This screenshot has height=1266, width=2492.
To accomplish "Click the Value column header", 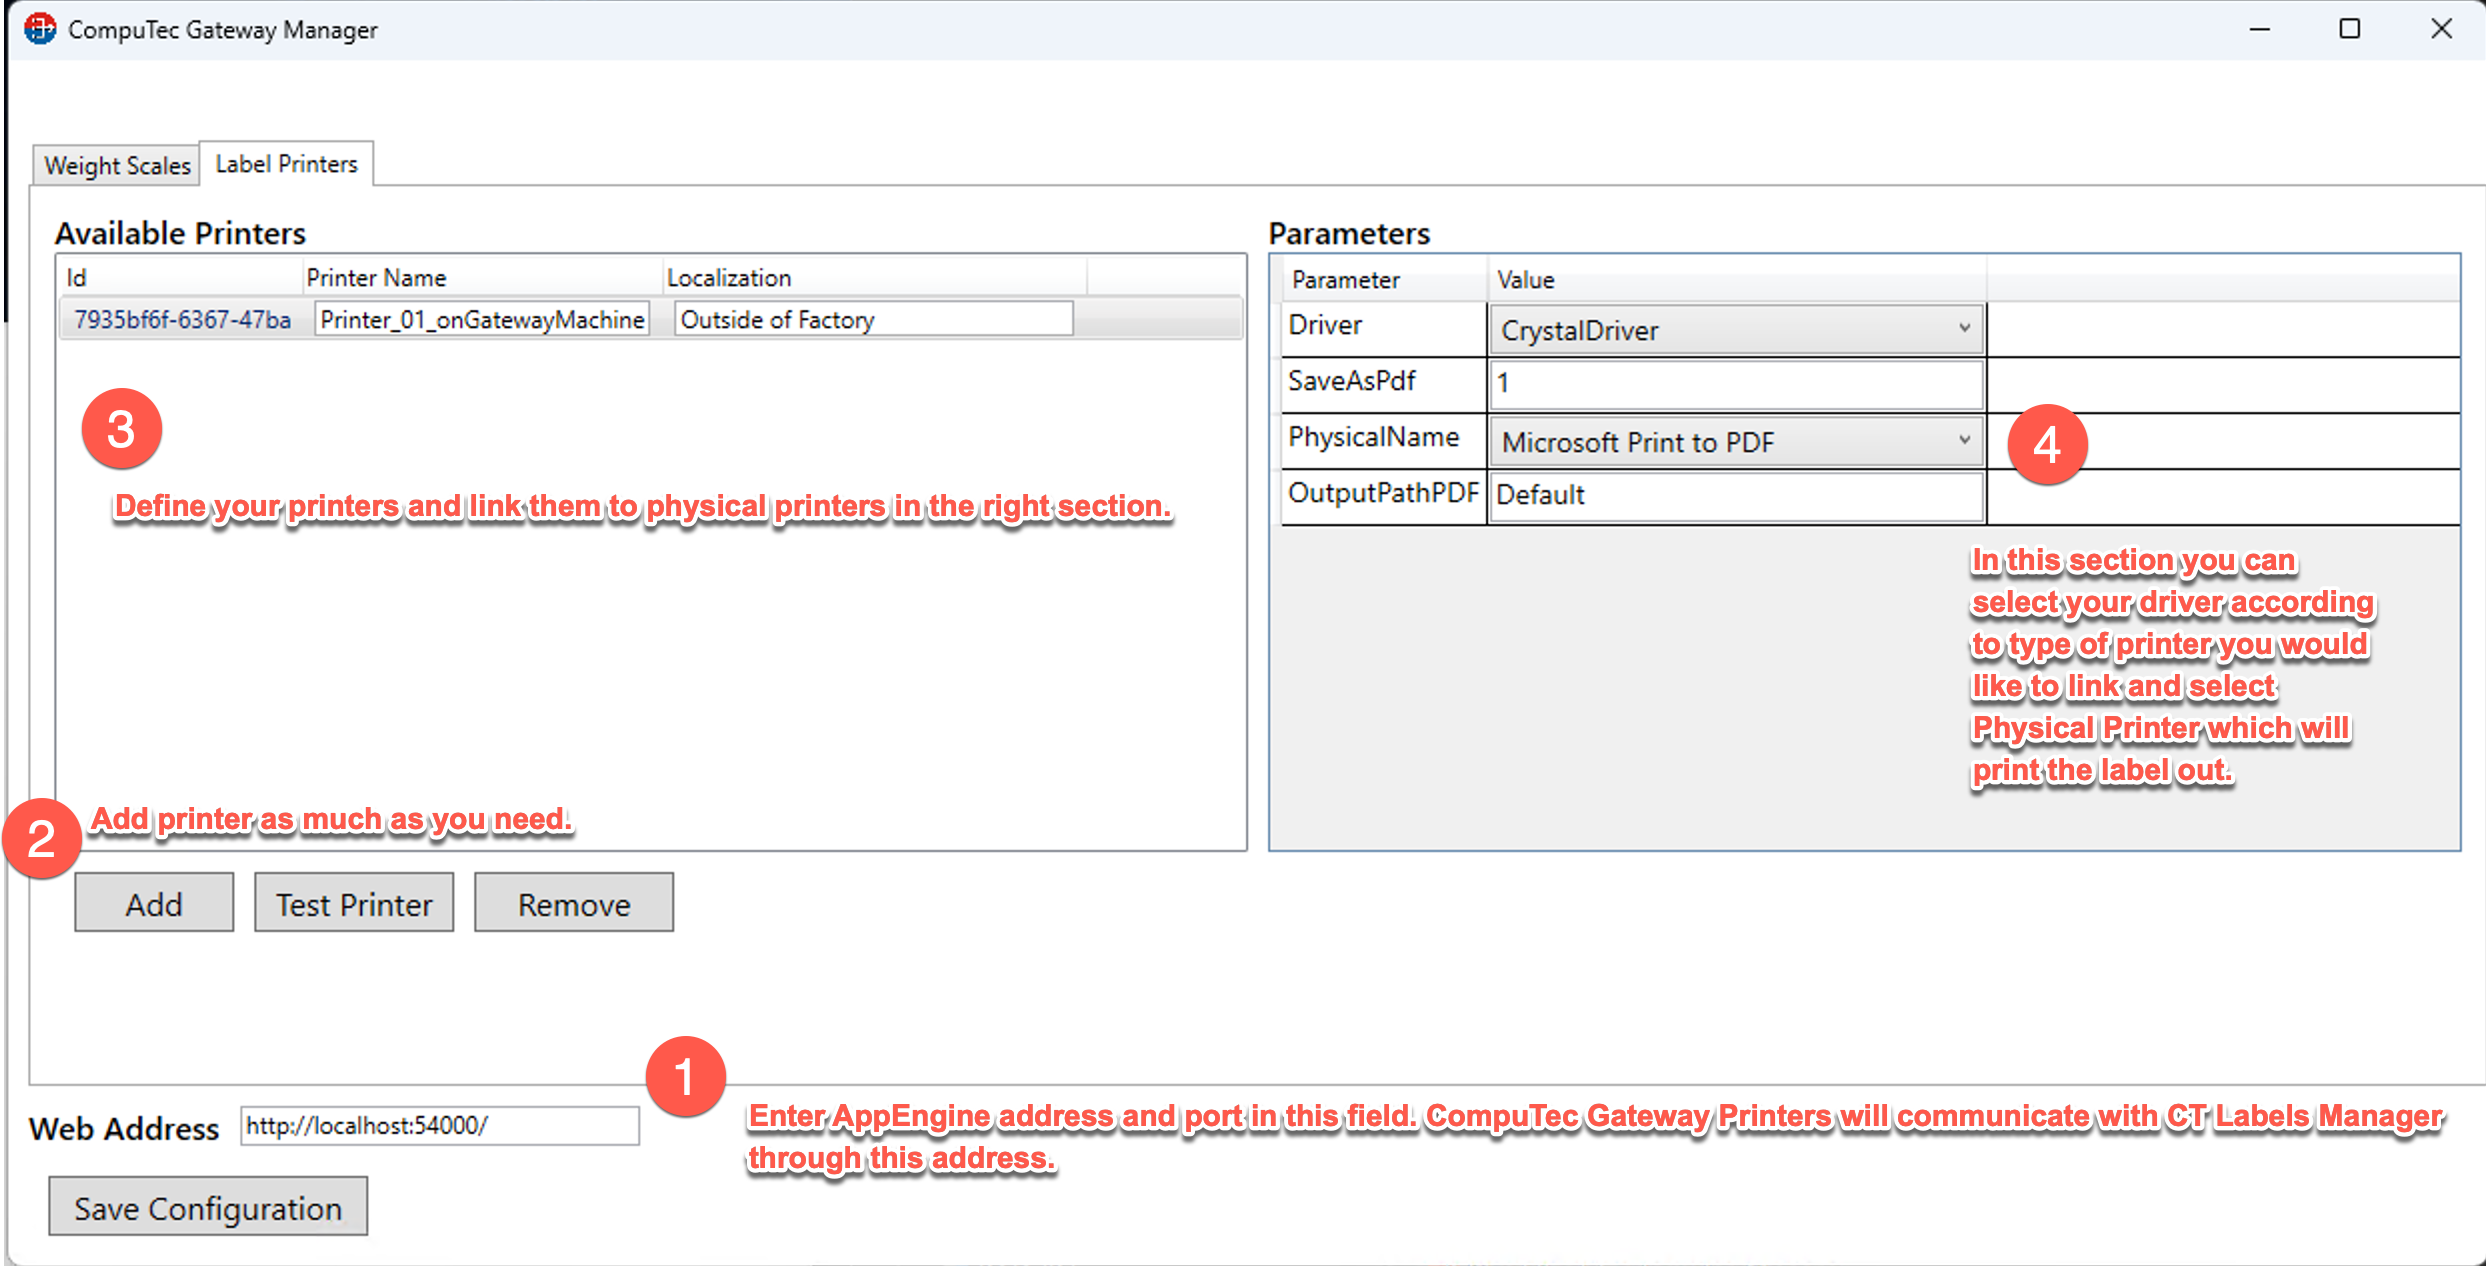I will tap(1736, 280).
